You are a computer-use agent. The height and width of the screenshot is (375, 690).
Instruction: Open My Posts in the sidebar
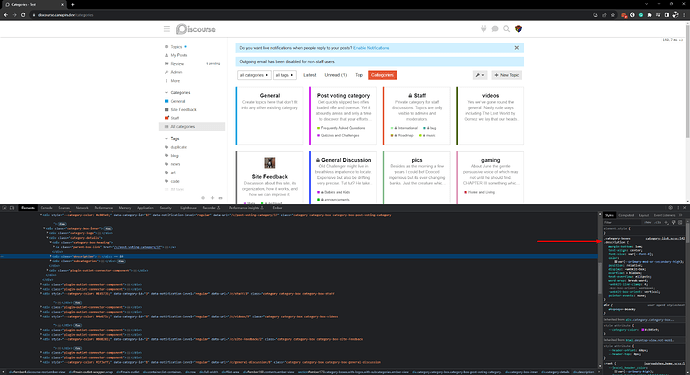click(x=179, y=55)
